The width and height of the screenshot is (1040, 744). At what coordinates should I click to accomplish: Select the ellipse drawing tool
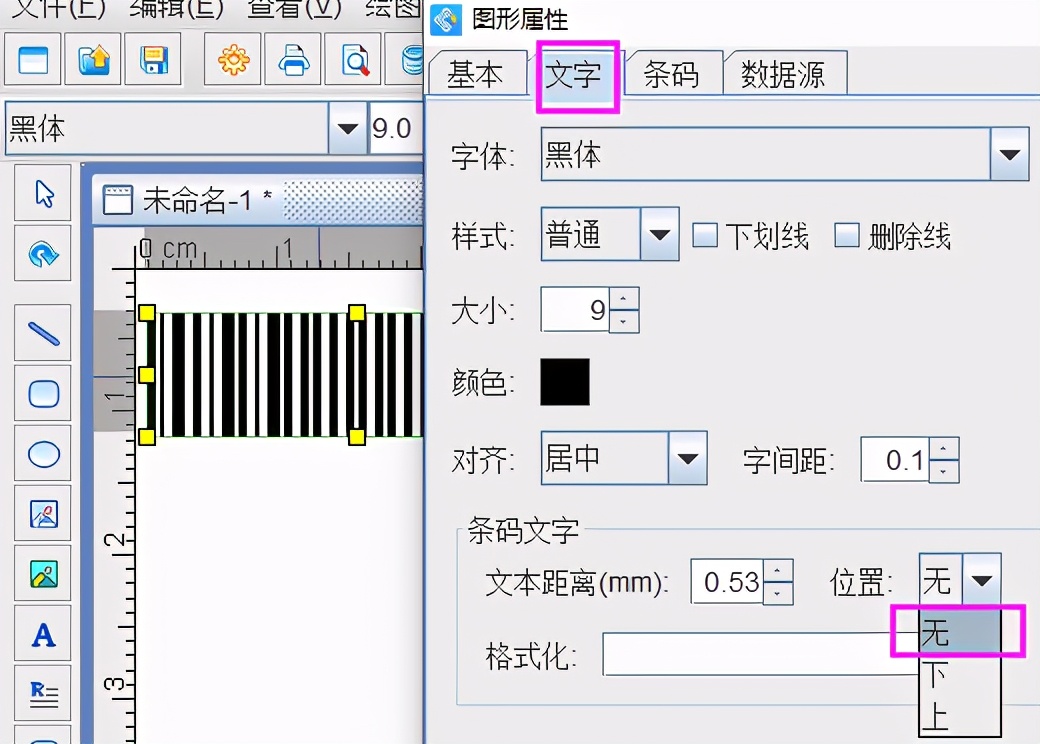[x=42, y=452]
